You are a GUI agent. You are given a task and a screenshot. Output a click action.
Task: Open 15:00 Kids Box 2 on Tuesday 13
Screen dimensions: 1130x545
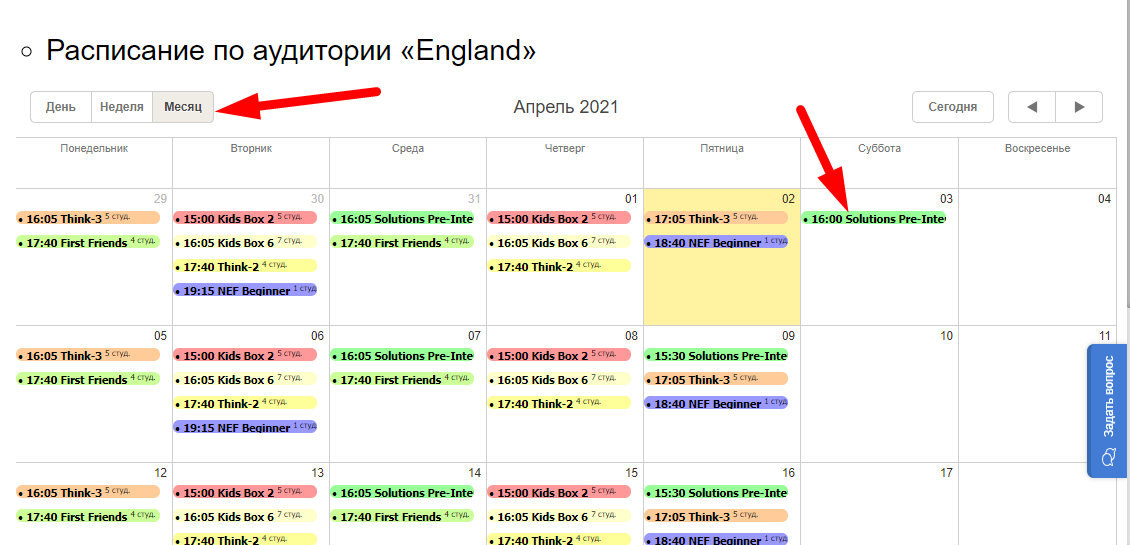point(245,492)
